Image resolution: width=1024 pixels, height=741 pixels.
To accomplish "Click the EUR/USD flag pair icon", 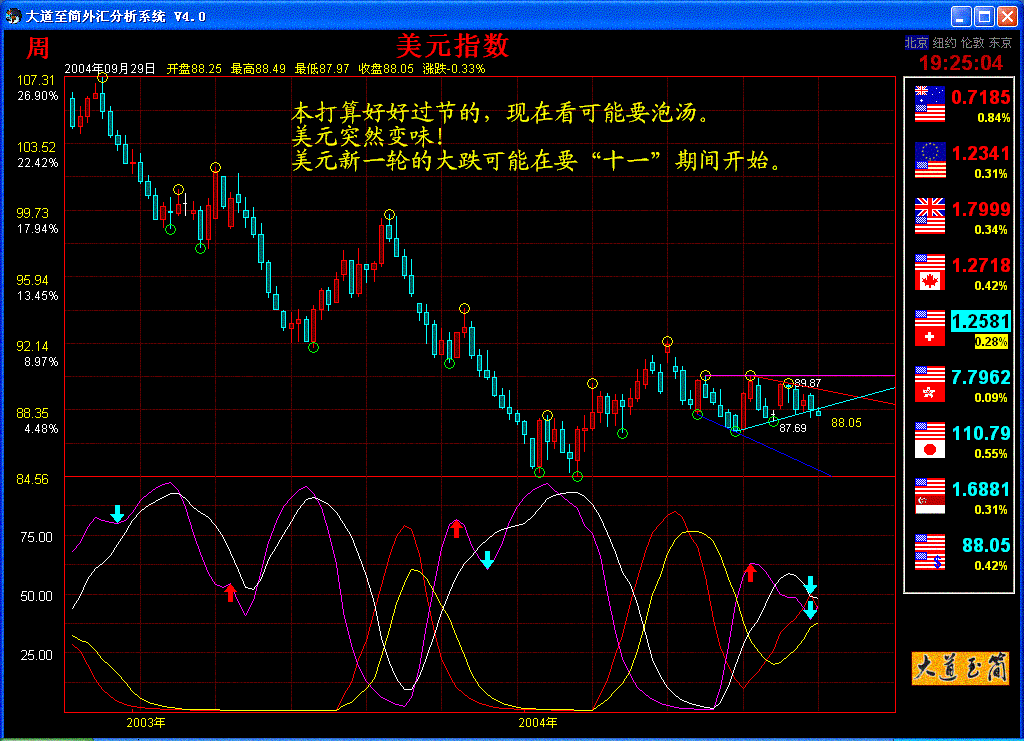I will pos(930,160).
